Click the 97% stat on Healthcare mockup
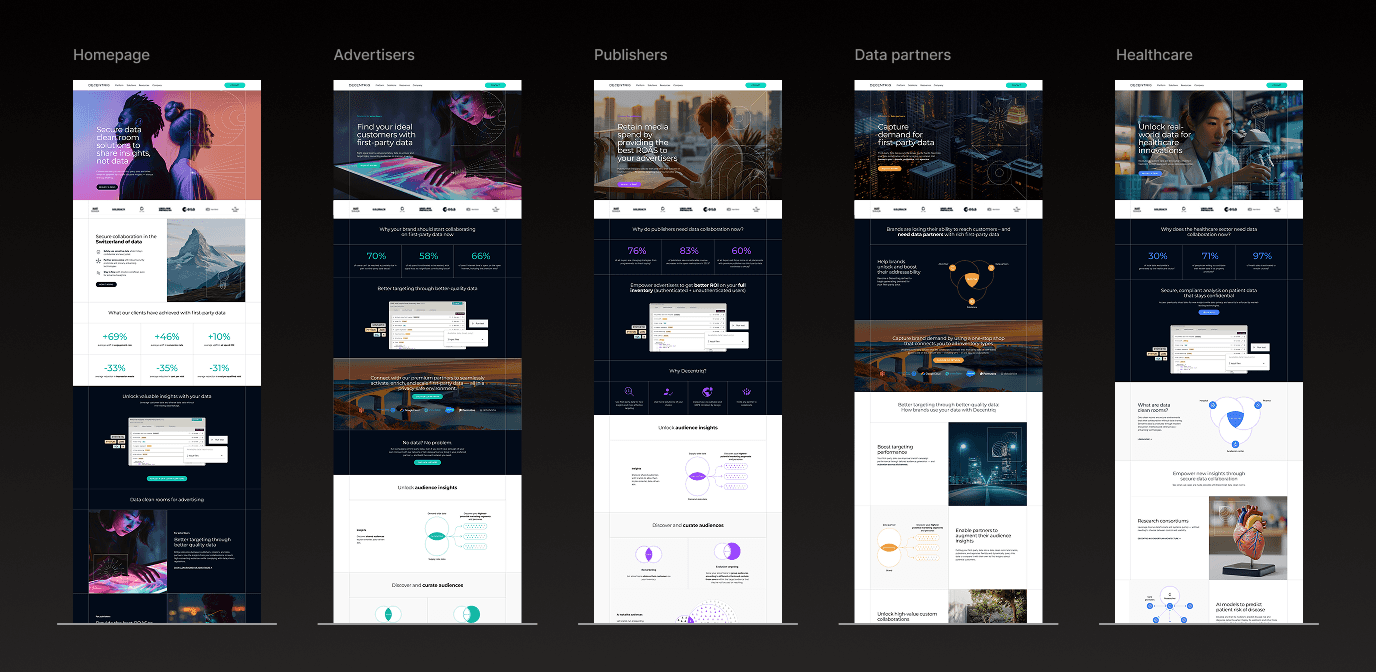This screenshot has width=1376, height=672. click(1262, 256)
